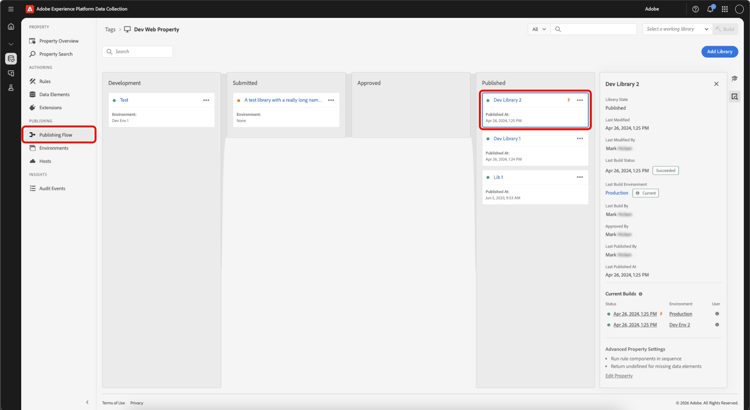
Task: Open Property Overview
Action: [58, 41]
